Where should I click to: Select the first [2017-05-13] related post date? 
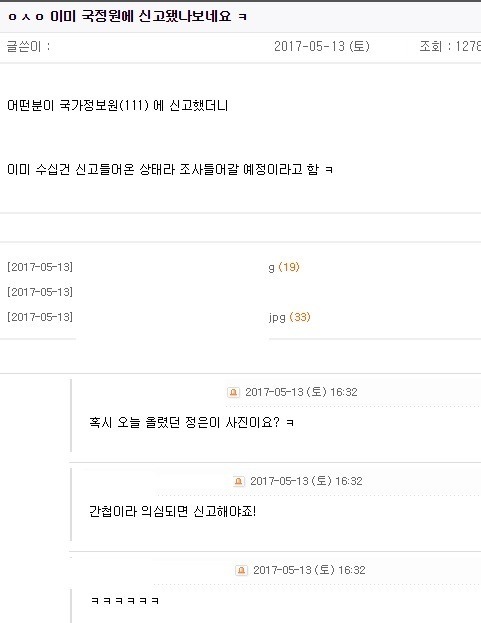point(40,267)
